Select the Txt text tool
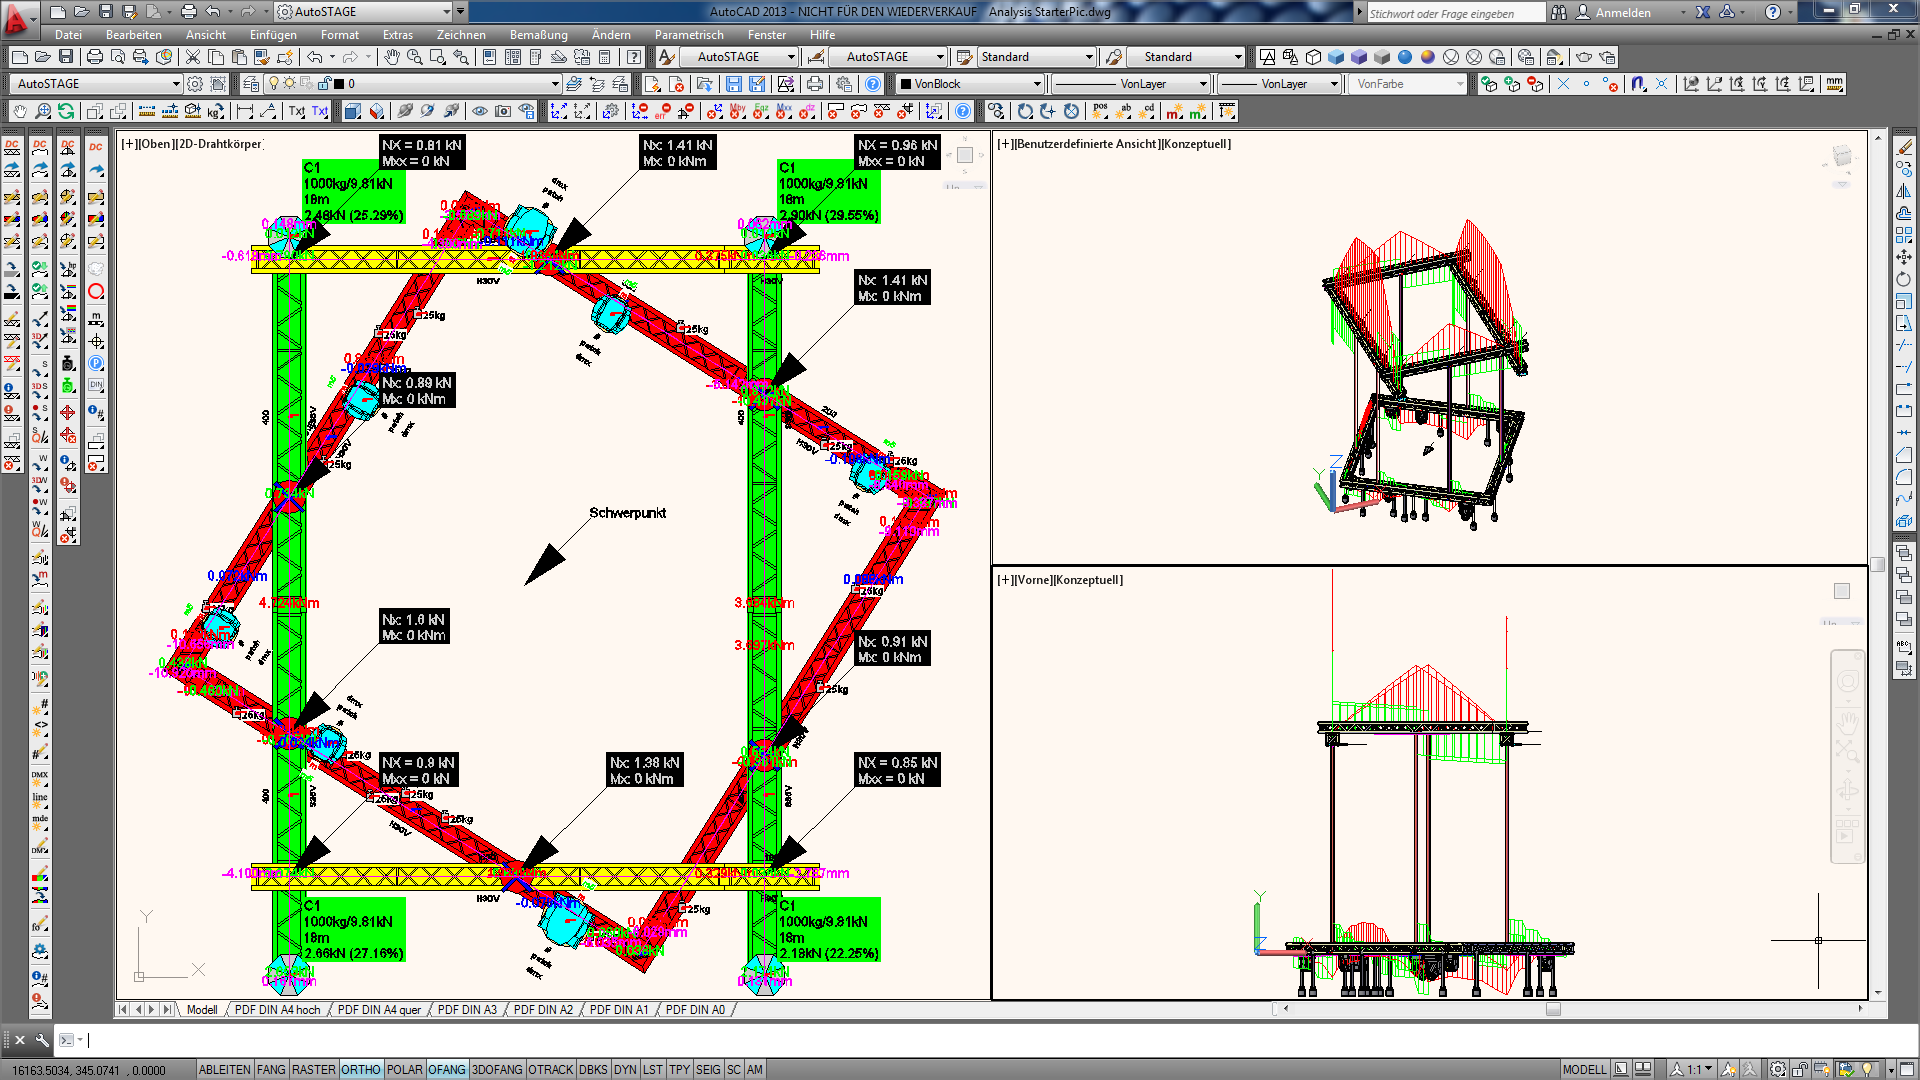This screenshot has height=1080, width=1920. tap(296, 111)
